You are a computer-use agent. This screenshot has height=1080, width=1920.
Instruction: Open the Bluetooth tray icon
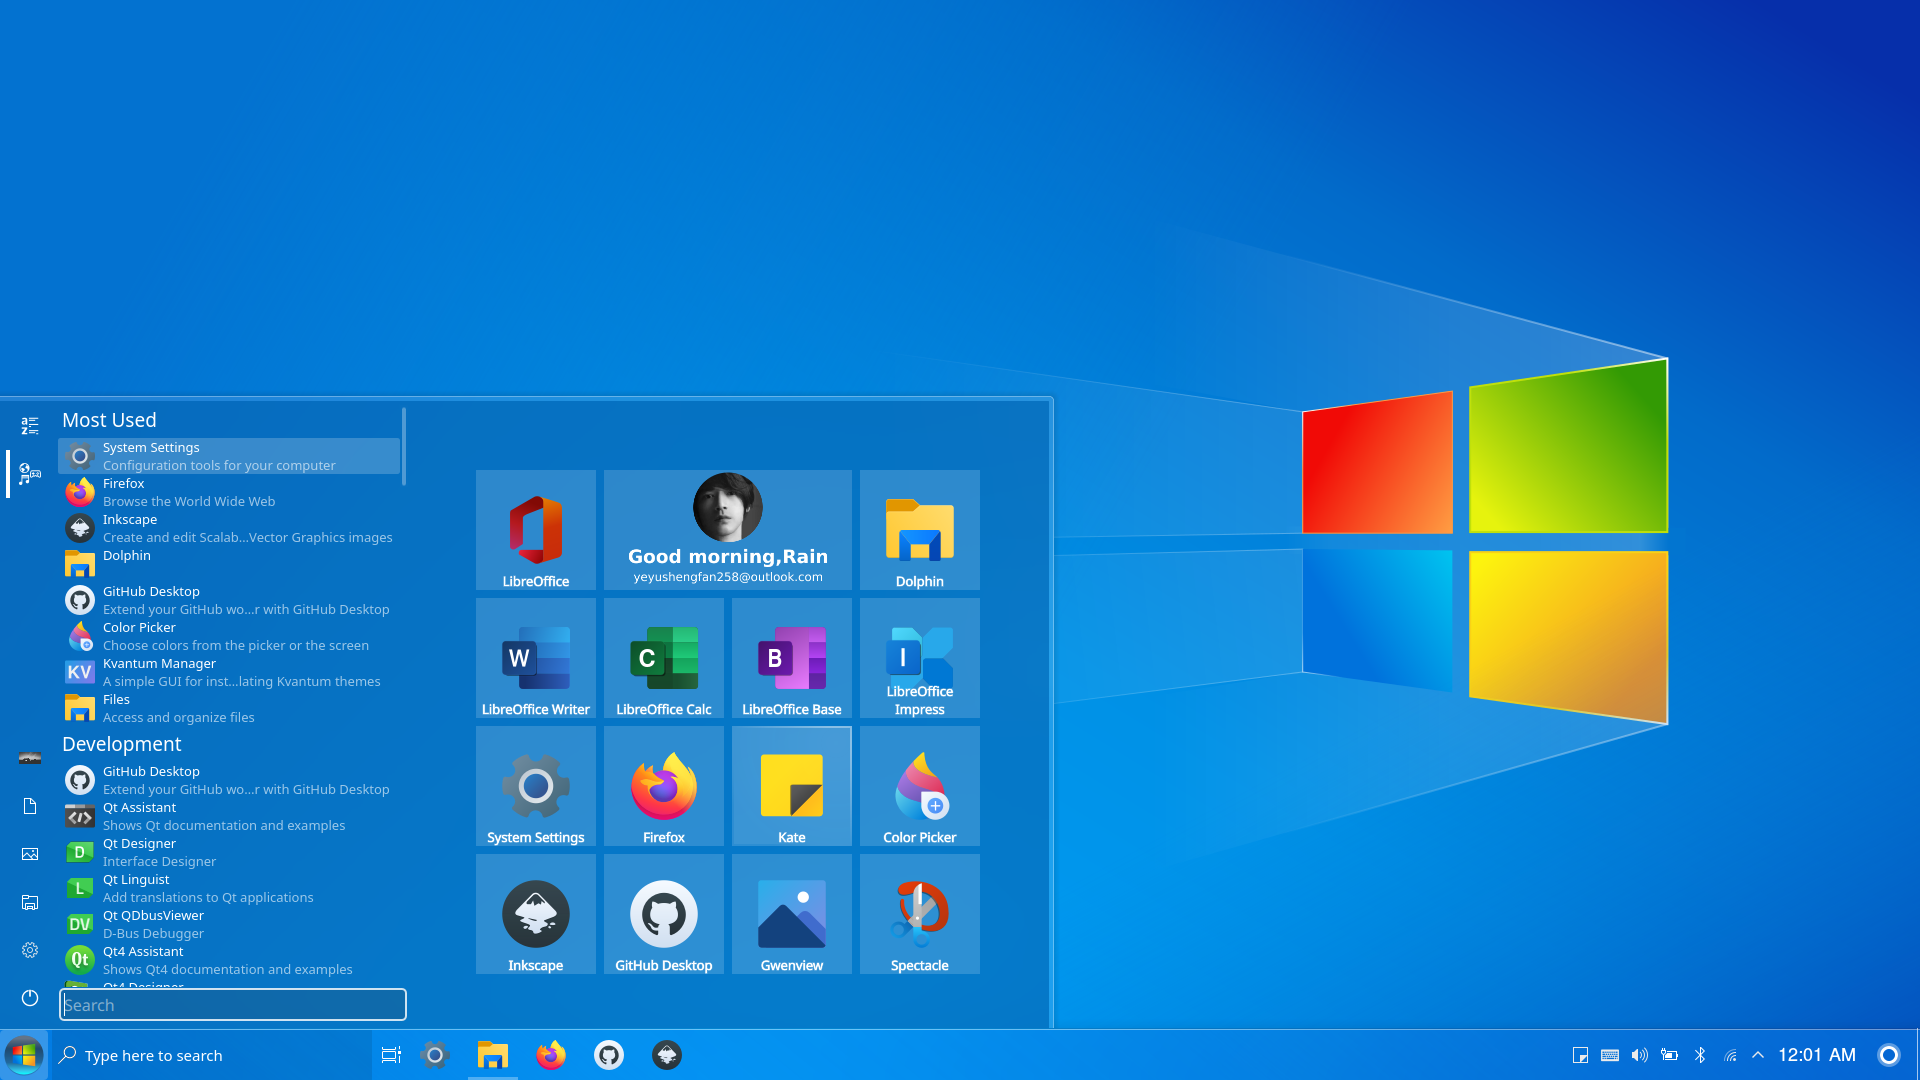click(1700, 1055)
